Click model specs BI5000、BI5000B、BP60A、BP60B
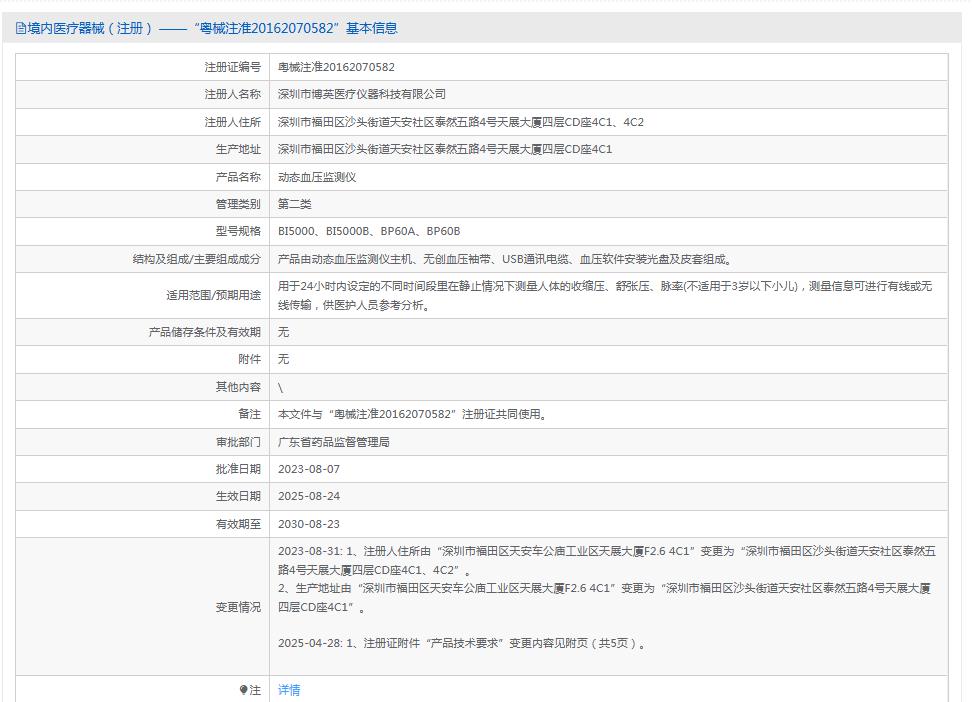This screenshot has width=972, height=702. (369, 232)
